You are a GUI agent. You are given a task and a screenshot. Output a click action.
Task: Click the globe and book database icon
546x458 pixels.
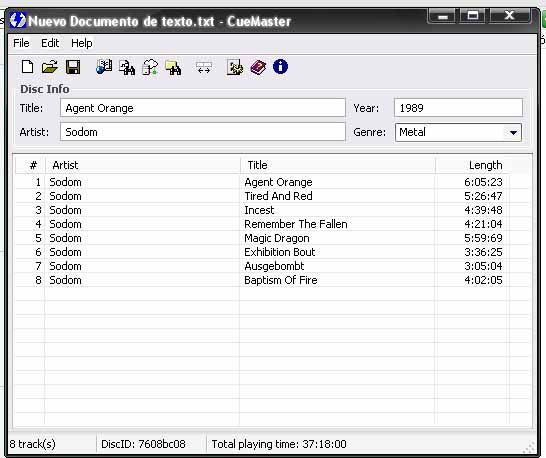point(104,67)
